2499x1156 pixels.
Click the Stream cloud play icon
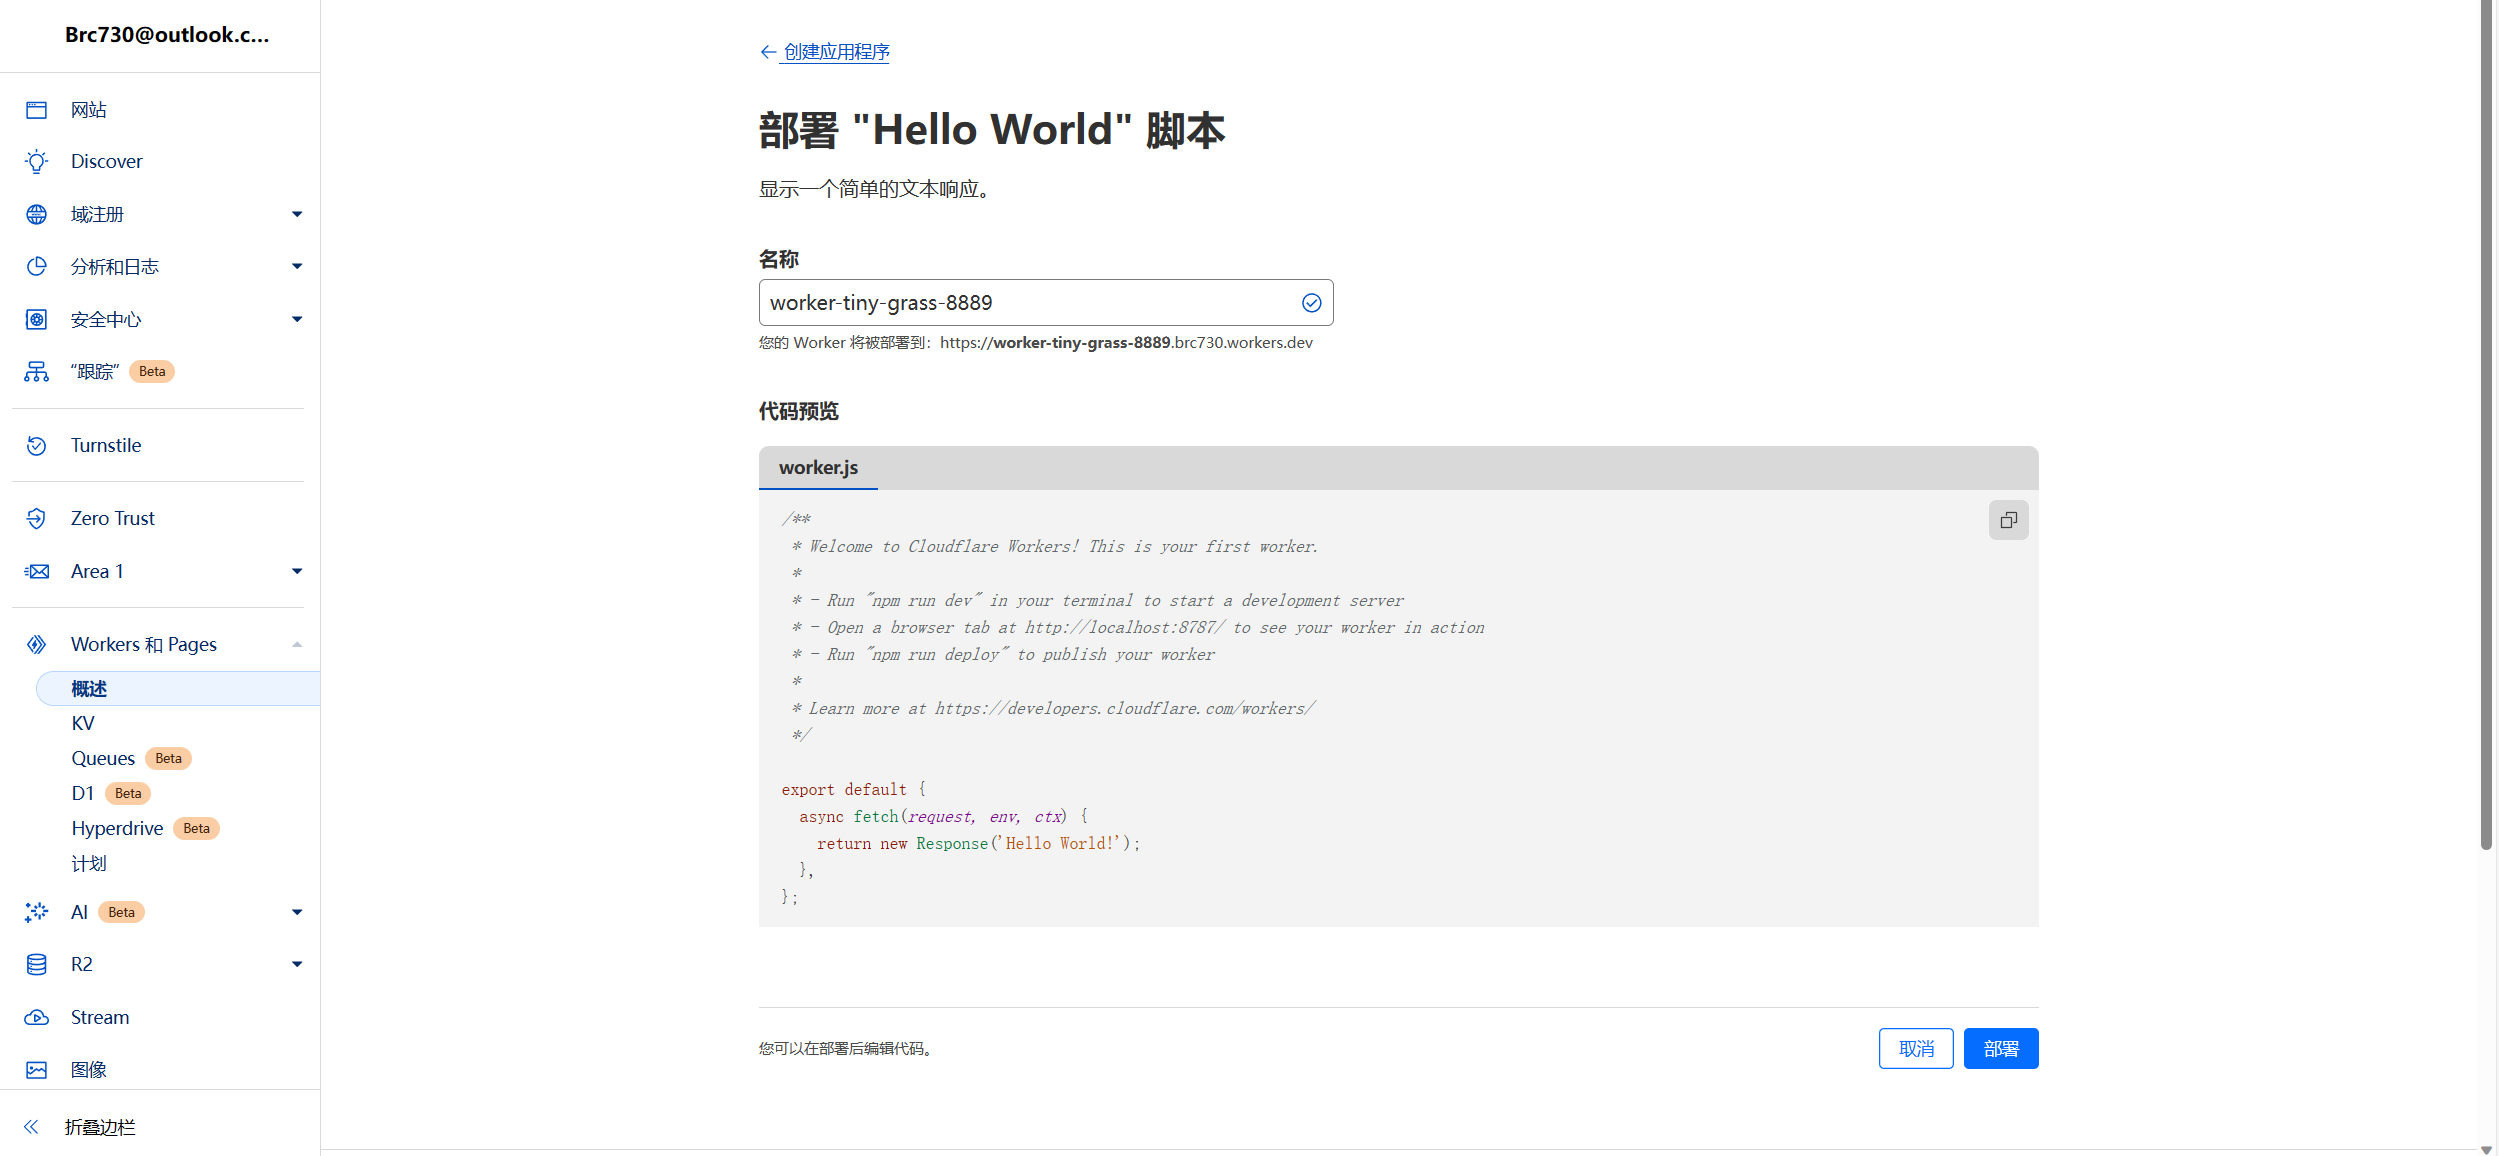37,1017
